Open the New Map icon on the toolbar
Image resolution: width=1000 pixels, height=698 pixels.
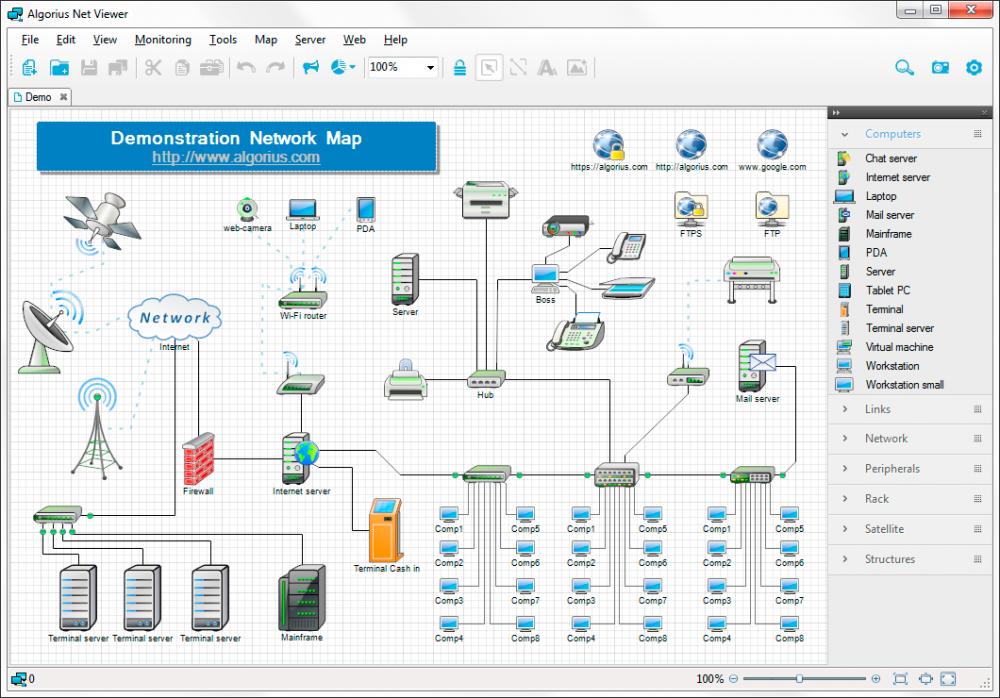pyautogui.click(x=28, y=67)
